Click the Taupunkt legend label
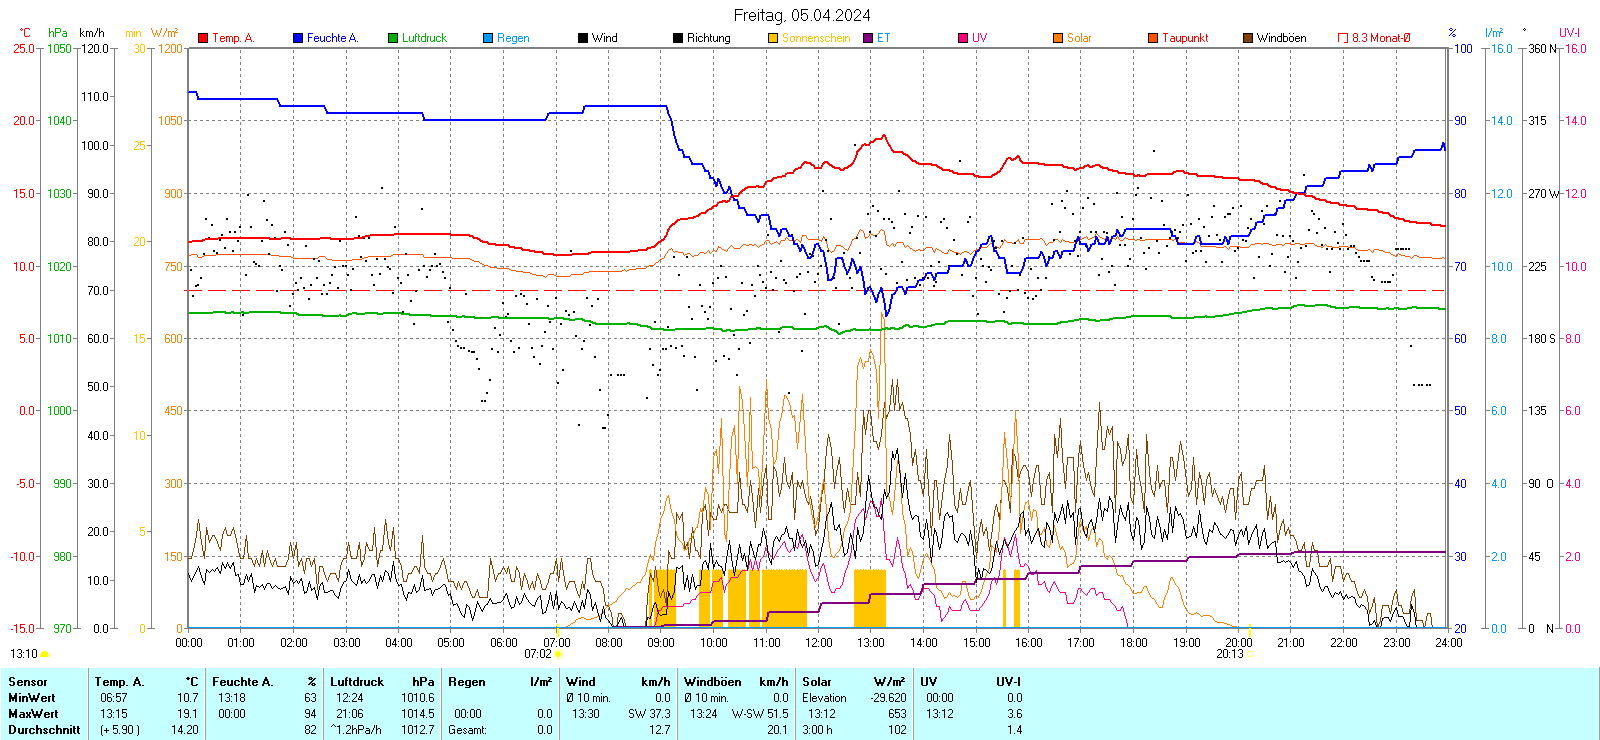The height and width of the screenshot is (740, 1600). point(1185,38)
